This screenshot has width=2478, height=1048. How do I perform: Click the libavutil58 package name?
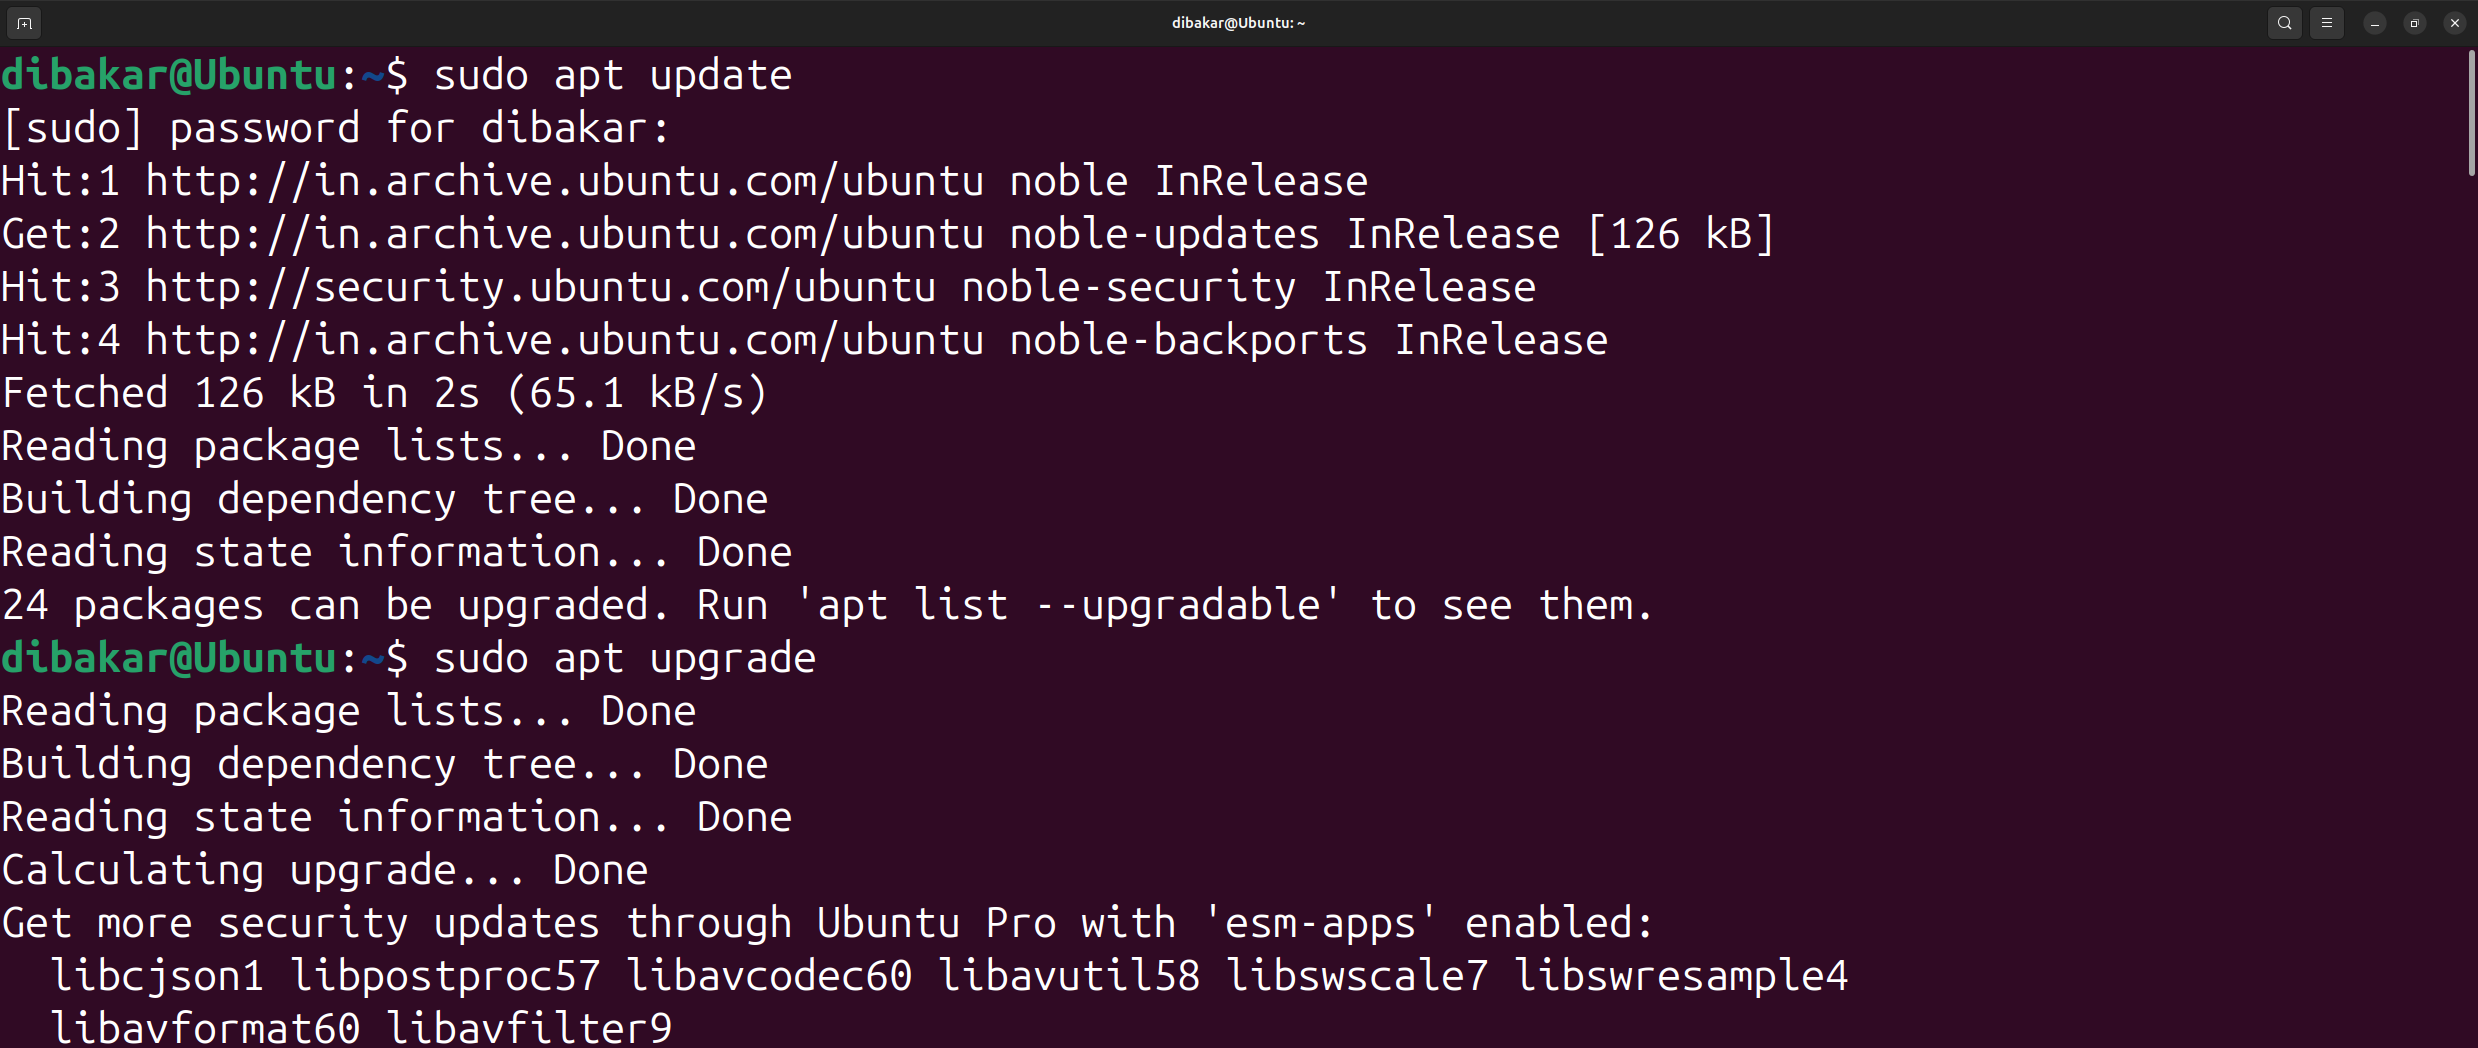coord(1070,977)
